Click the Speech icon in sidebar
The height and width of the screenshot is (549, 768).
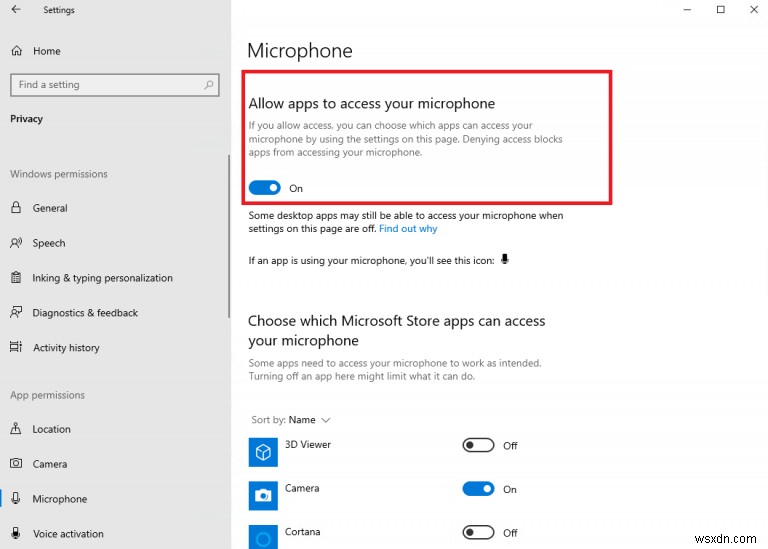click(16, 242)
